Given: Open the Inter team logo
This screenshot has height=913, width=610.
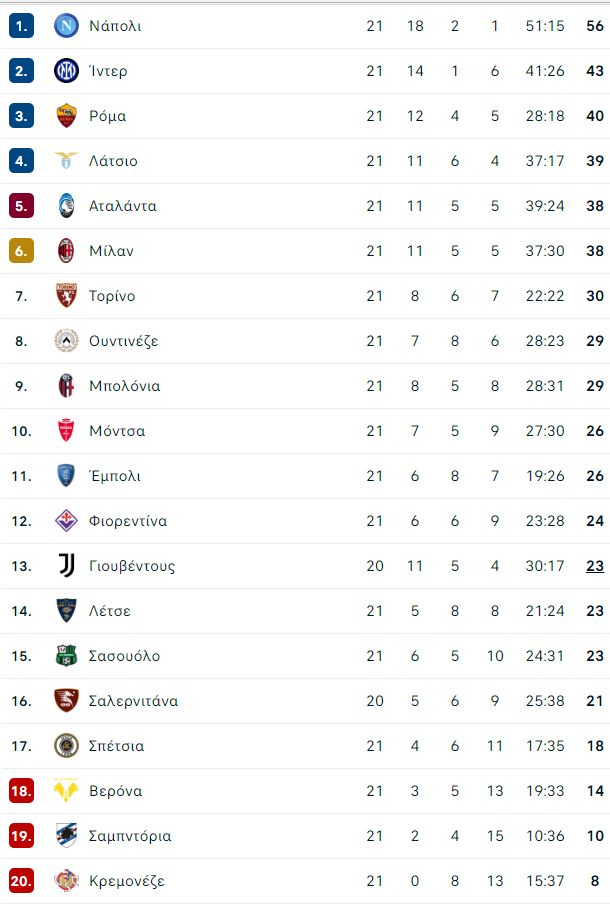Looking at the screenshot, I should (x=66, y=70).
